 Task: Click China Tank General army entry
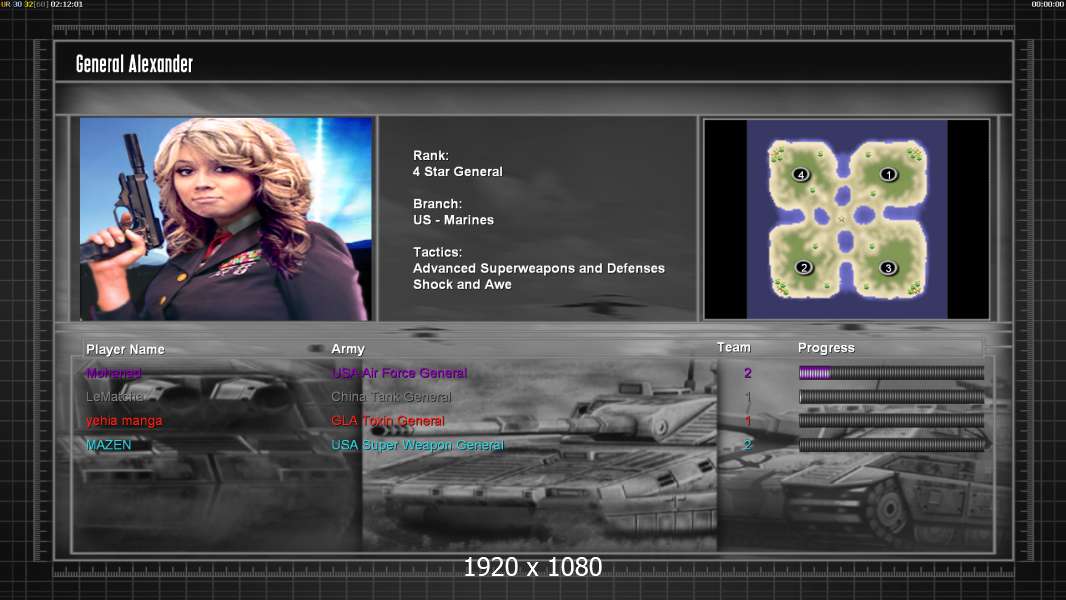click(391, 397)
